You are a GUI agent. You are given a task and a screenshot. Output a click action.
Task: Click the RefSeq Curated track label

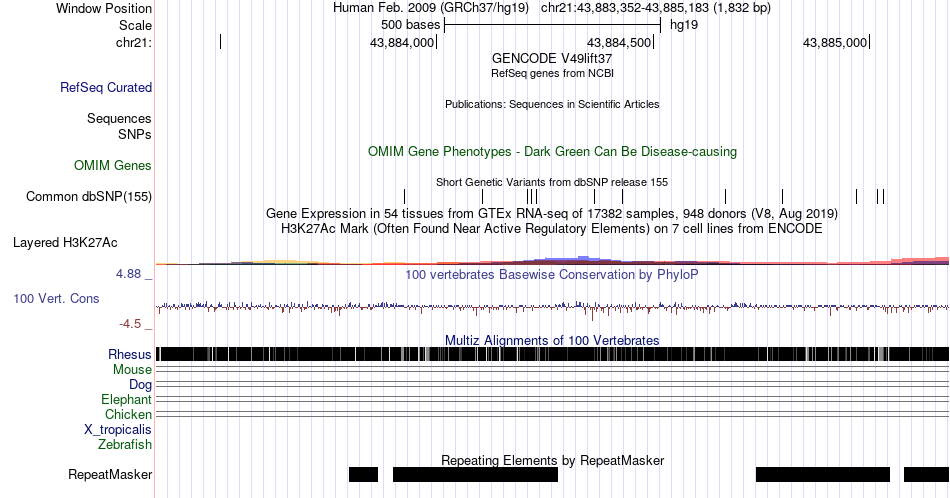click(105, 87)
